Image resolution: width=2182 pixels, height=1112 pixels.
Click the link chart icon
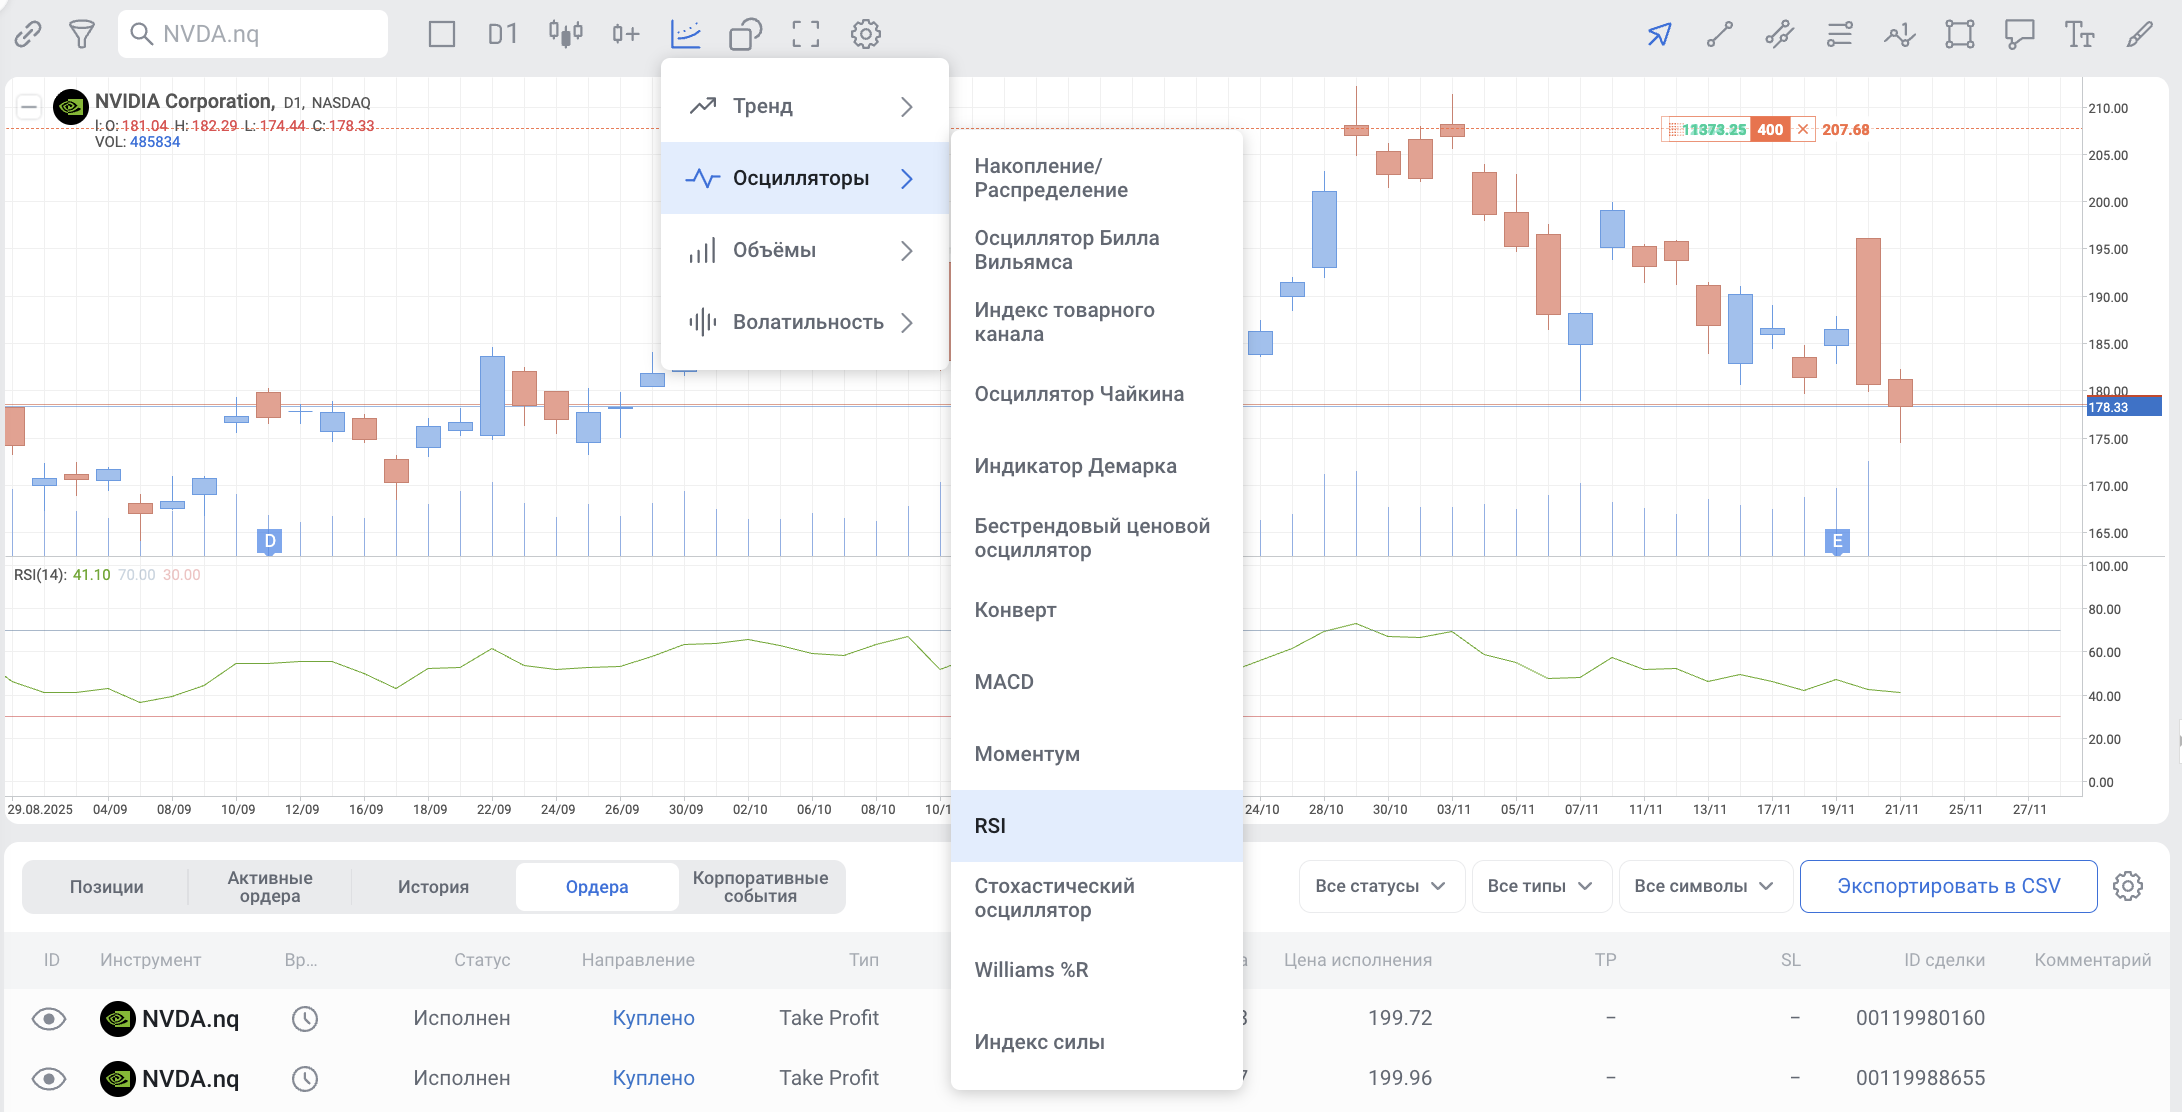click(x=28, y=34)
